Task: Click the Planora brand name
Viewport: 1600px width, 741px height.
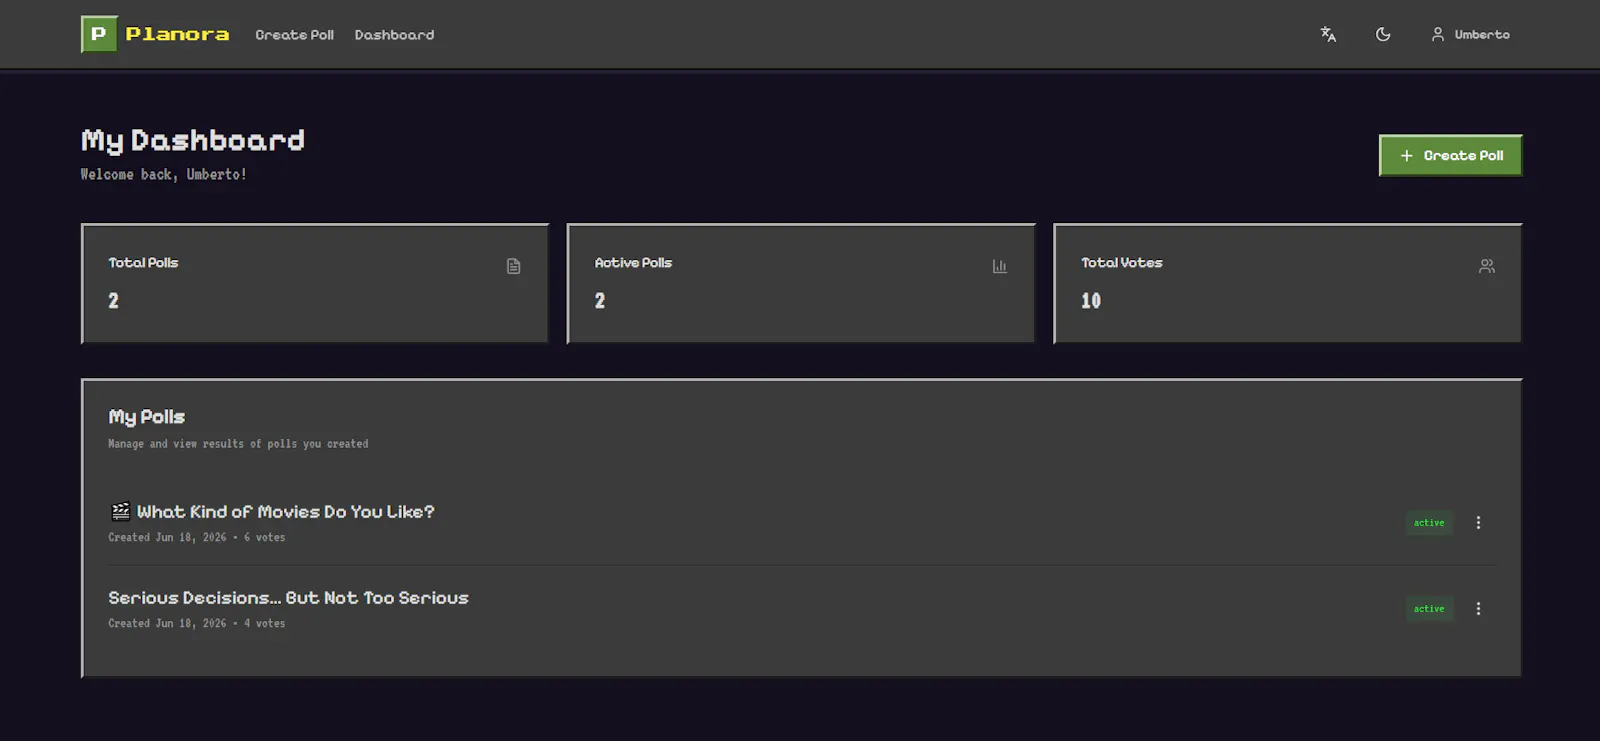Action: 177,34
